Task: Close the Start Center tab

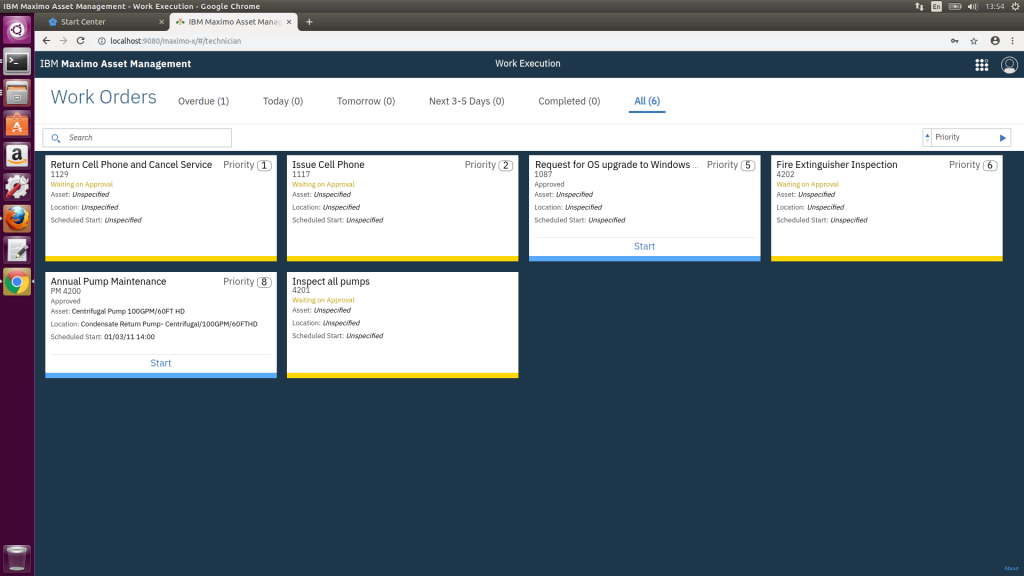Action: point(161,22)
